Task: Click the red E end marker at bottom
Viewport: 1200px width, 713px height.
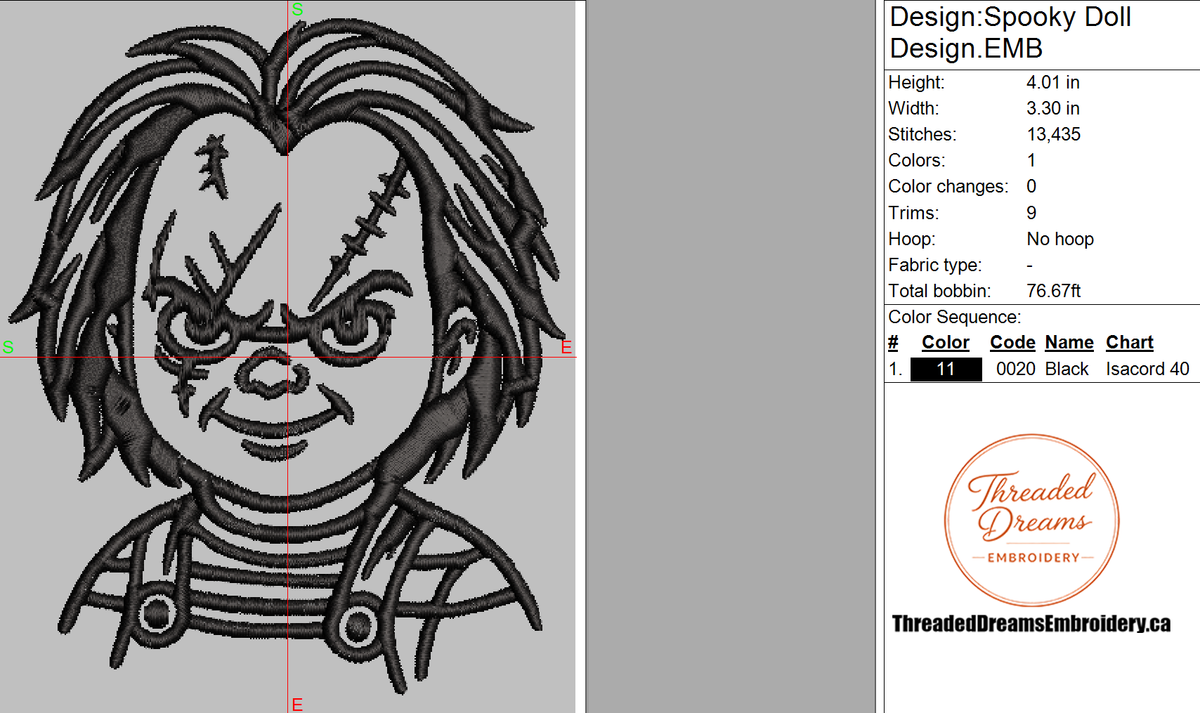Action: pos(297,704)
